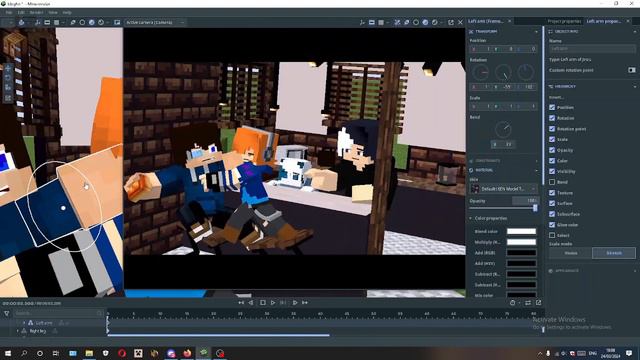The height and width of the screenshot is (360, 640).
Task: Click the object Name input field
Action: click(x=592, y=49)
